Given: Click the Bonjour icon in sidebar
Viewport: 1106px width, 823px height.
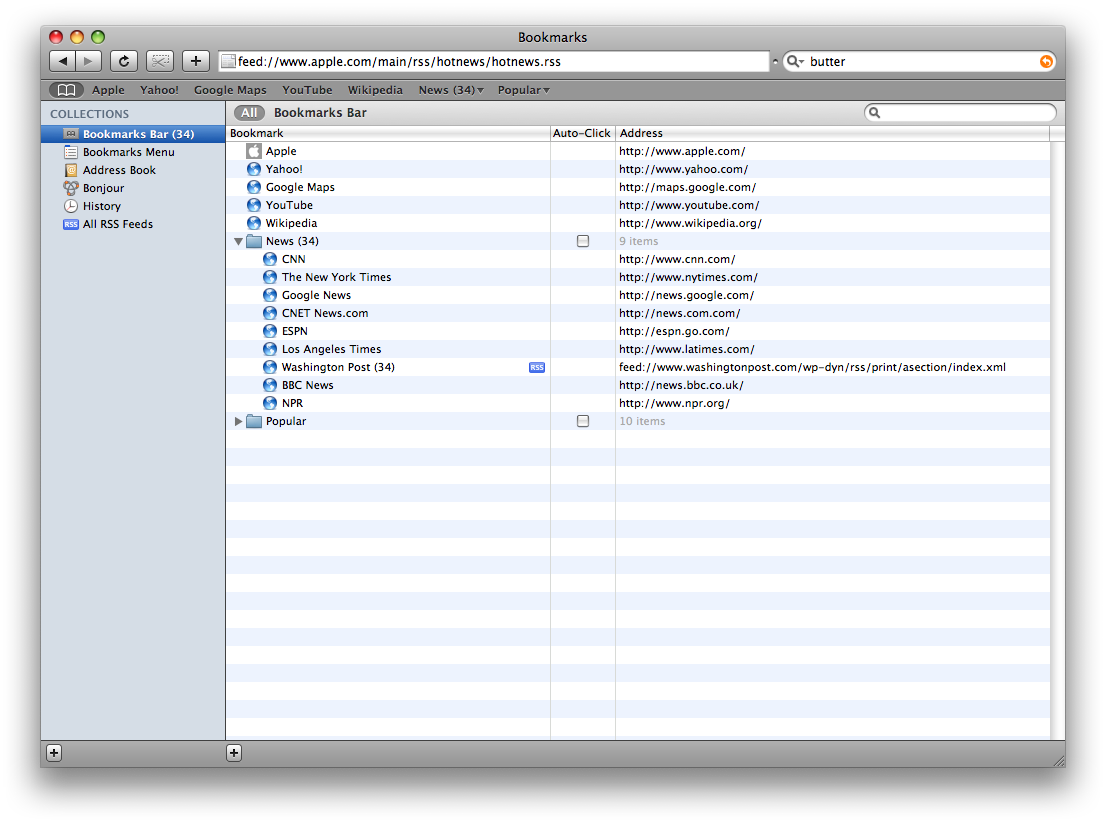Looking at the screenshot, I should point(71,188).
